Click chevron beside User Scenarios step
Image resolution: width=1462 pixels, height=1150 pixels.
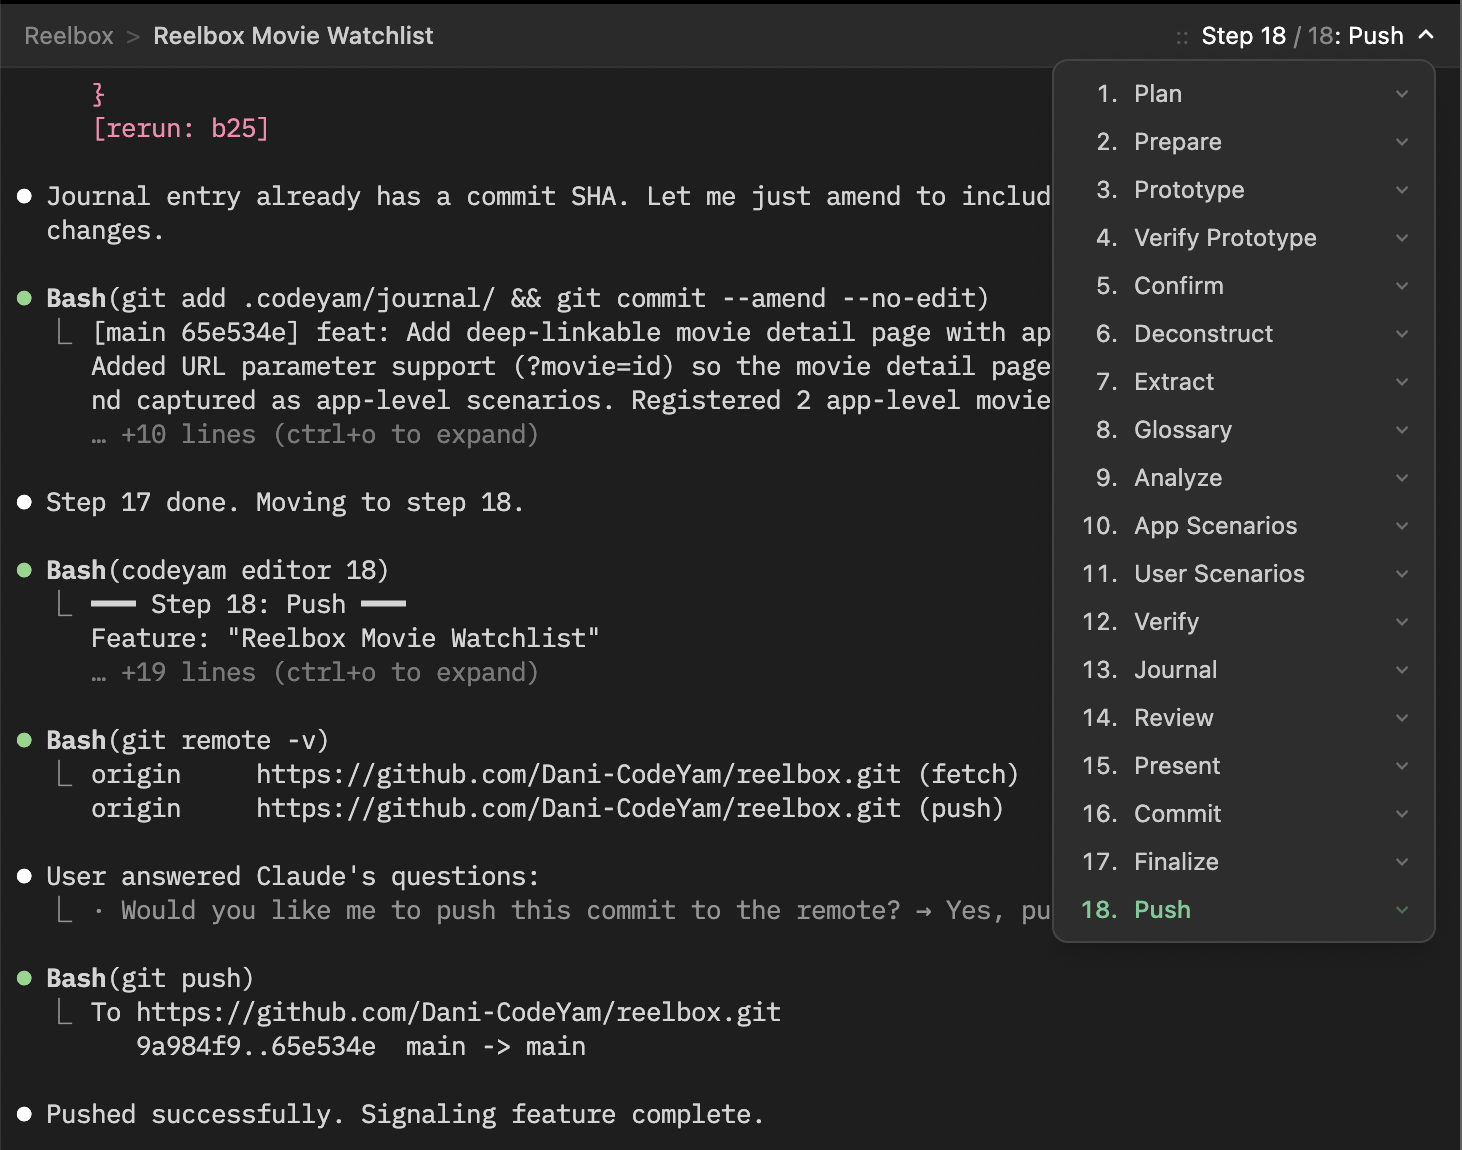coord(1402,574)
